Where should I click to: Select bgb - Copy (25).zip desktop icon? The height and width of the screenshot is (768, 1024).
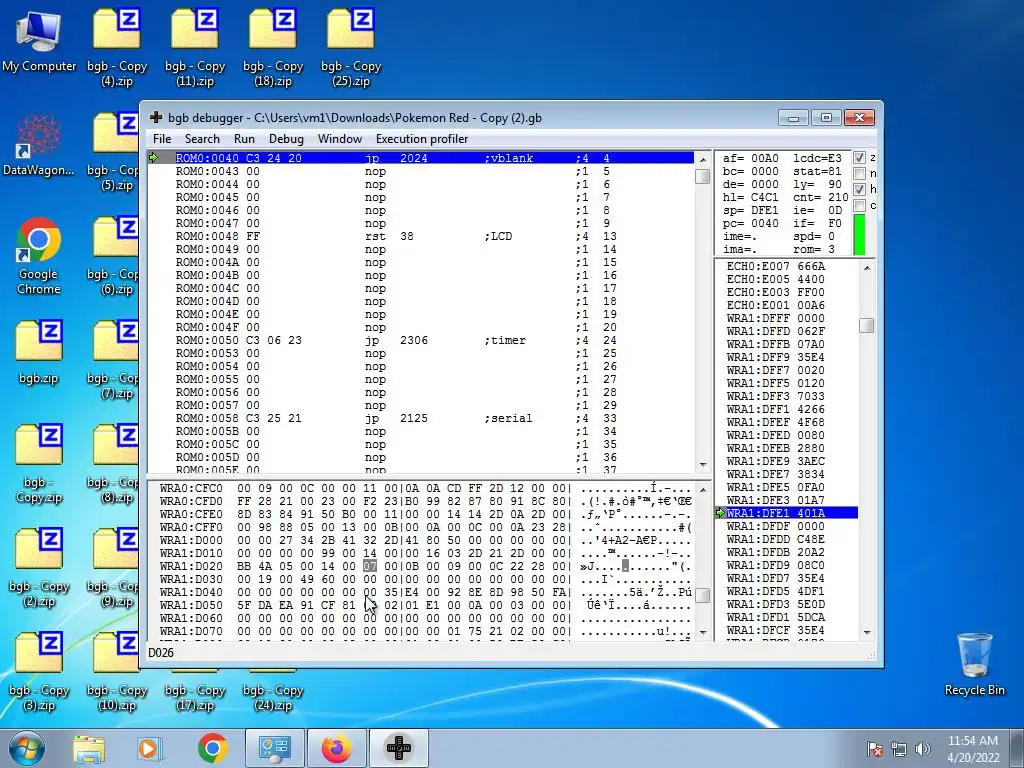click(x=351, y=48)
